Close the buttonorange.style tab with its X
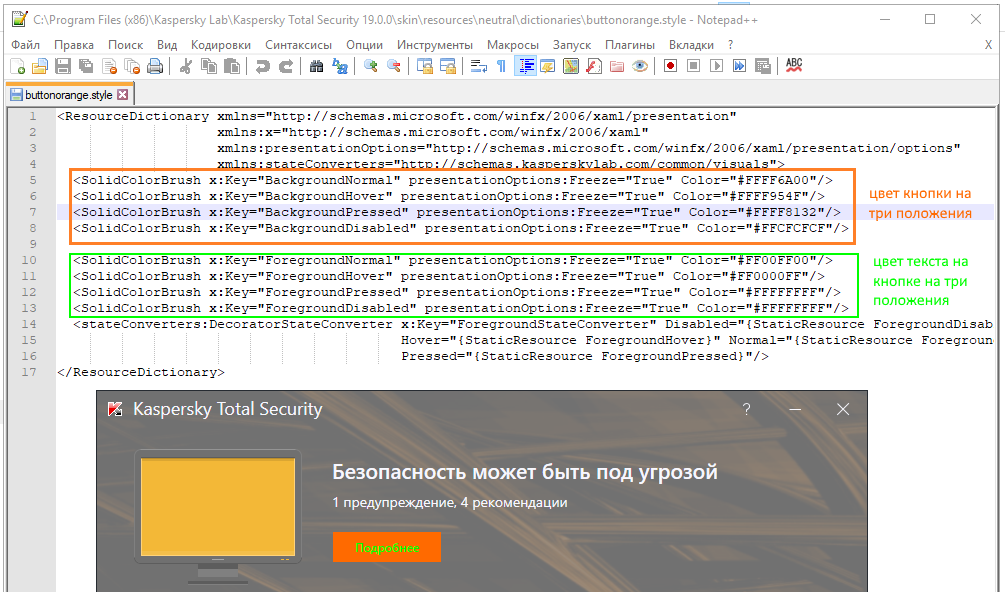Image resolution: width=1005 pixels, height=592 pixels. (x=122, y=95)
